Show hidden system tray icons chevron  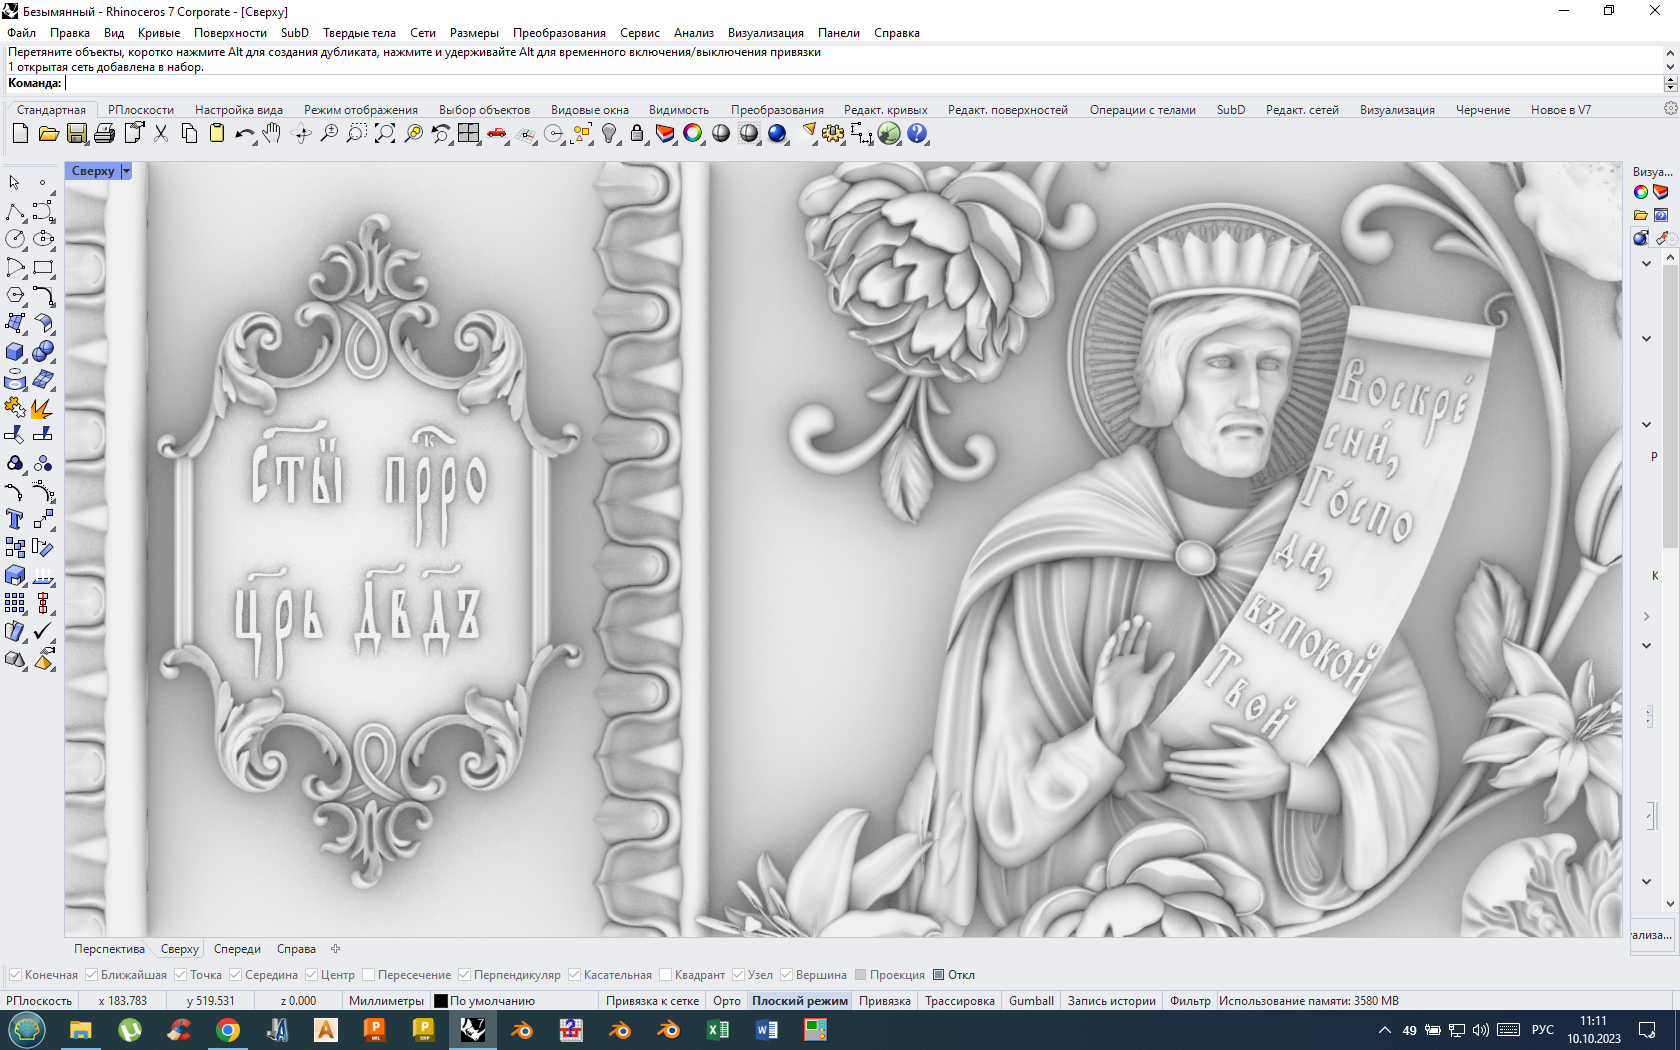[x=1385, y=1030]
